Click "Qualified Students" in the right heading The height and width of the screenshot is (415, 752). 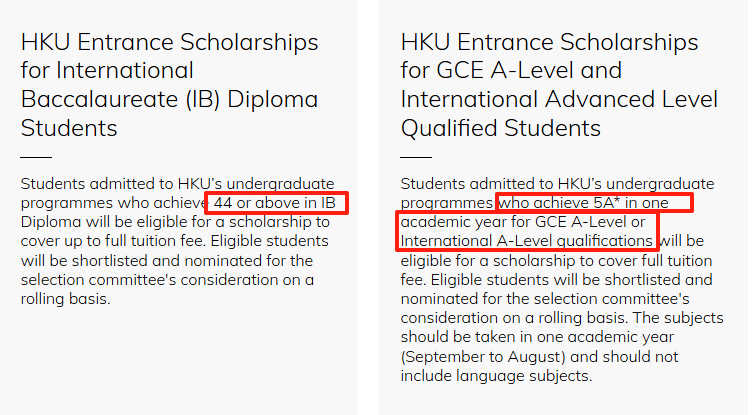click(x=500, y=129)
